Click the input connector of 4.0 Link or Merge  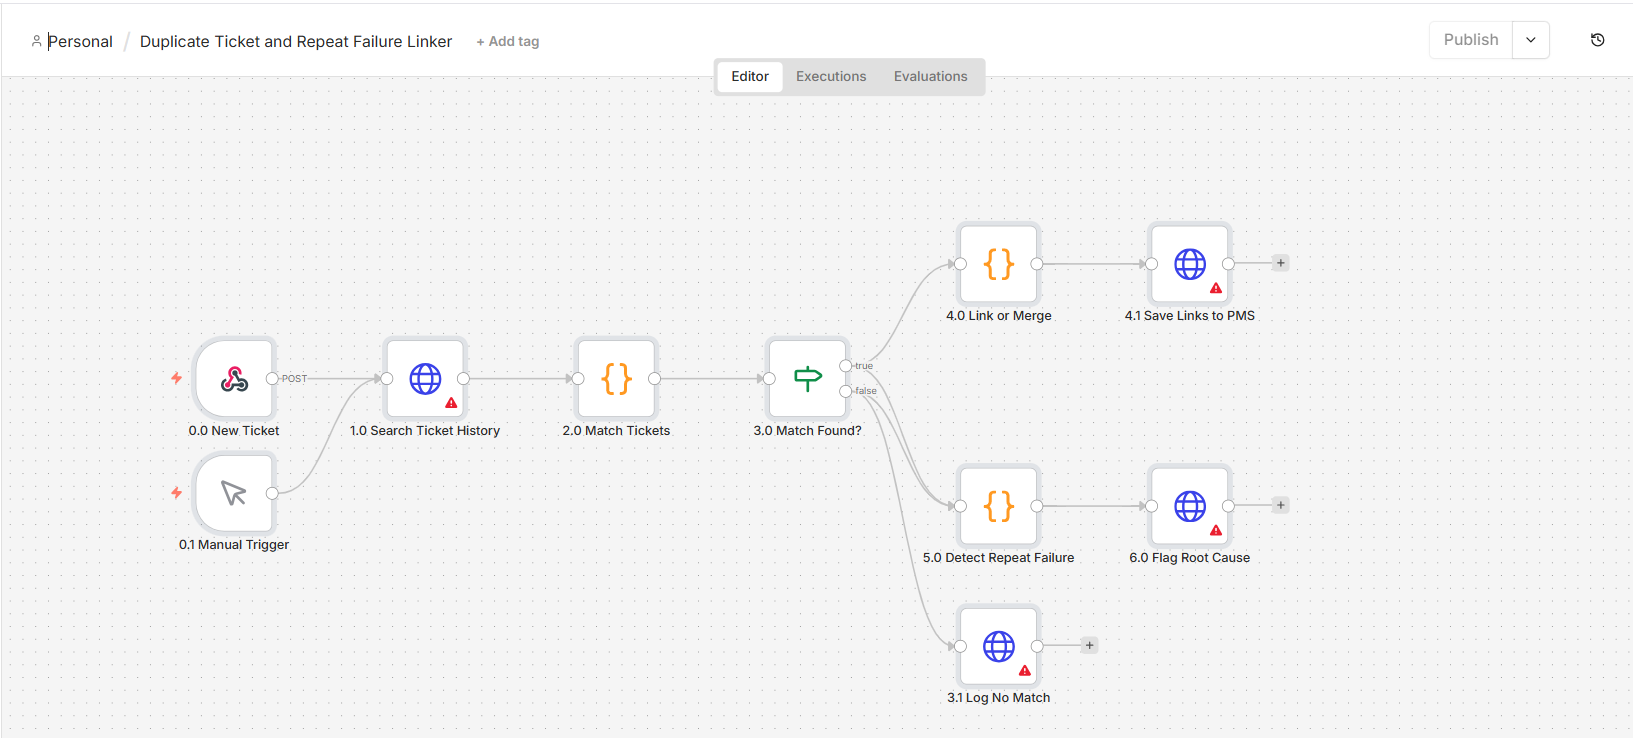(960, 264)
